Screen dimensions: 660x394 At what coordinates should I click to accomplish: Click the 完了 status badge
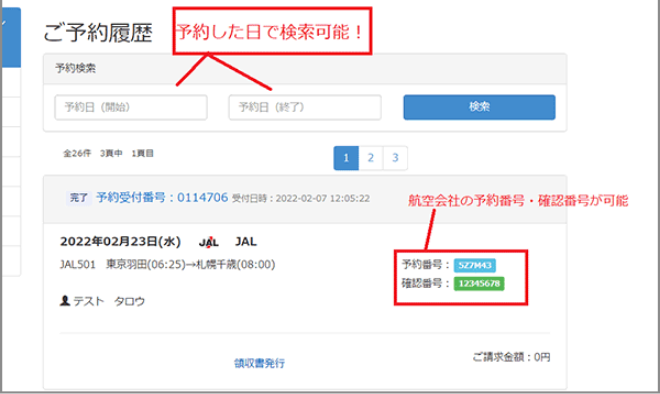click(x=79, y=197)
